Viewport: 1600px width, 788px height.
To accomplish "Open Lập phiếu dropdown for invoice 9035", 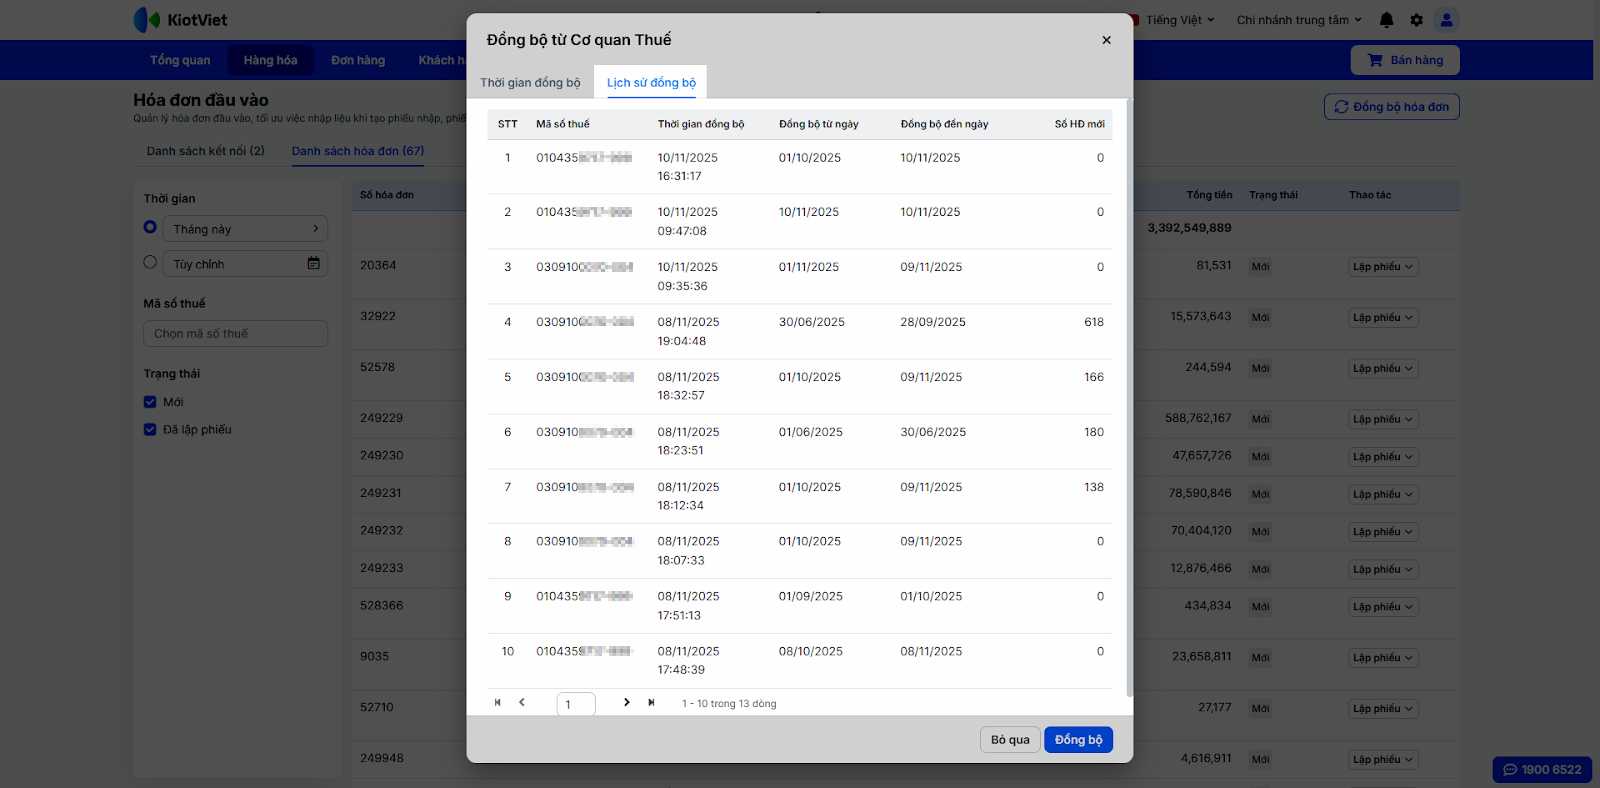I will 1383,658.
